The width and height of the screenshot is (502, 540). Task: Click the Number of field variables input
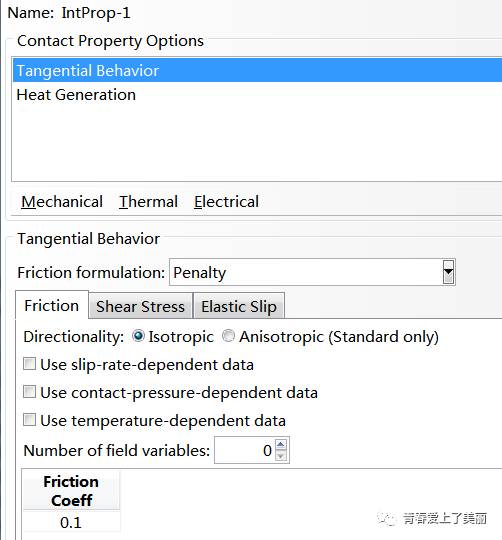[244, 450]
